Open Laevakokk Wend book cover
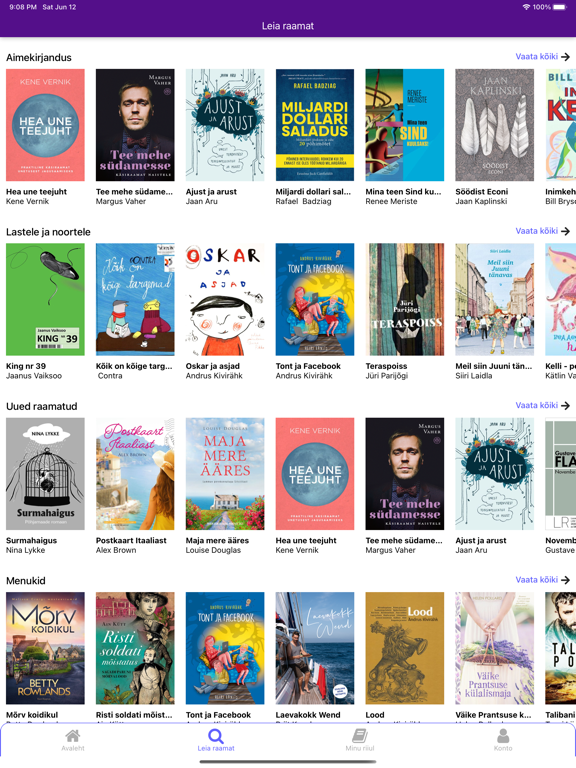The width and height of the screenshot is (576, 768). point(315,648)
